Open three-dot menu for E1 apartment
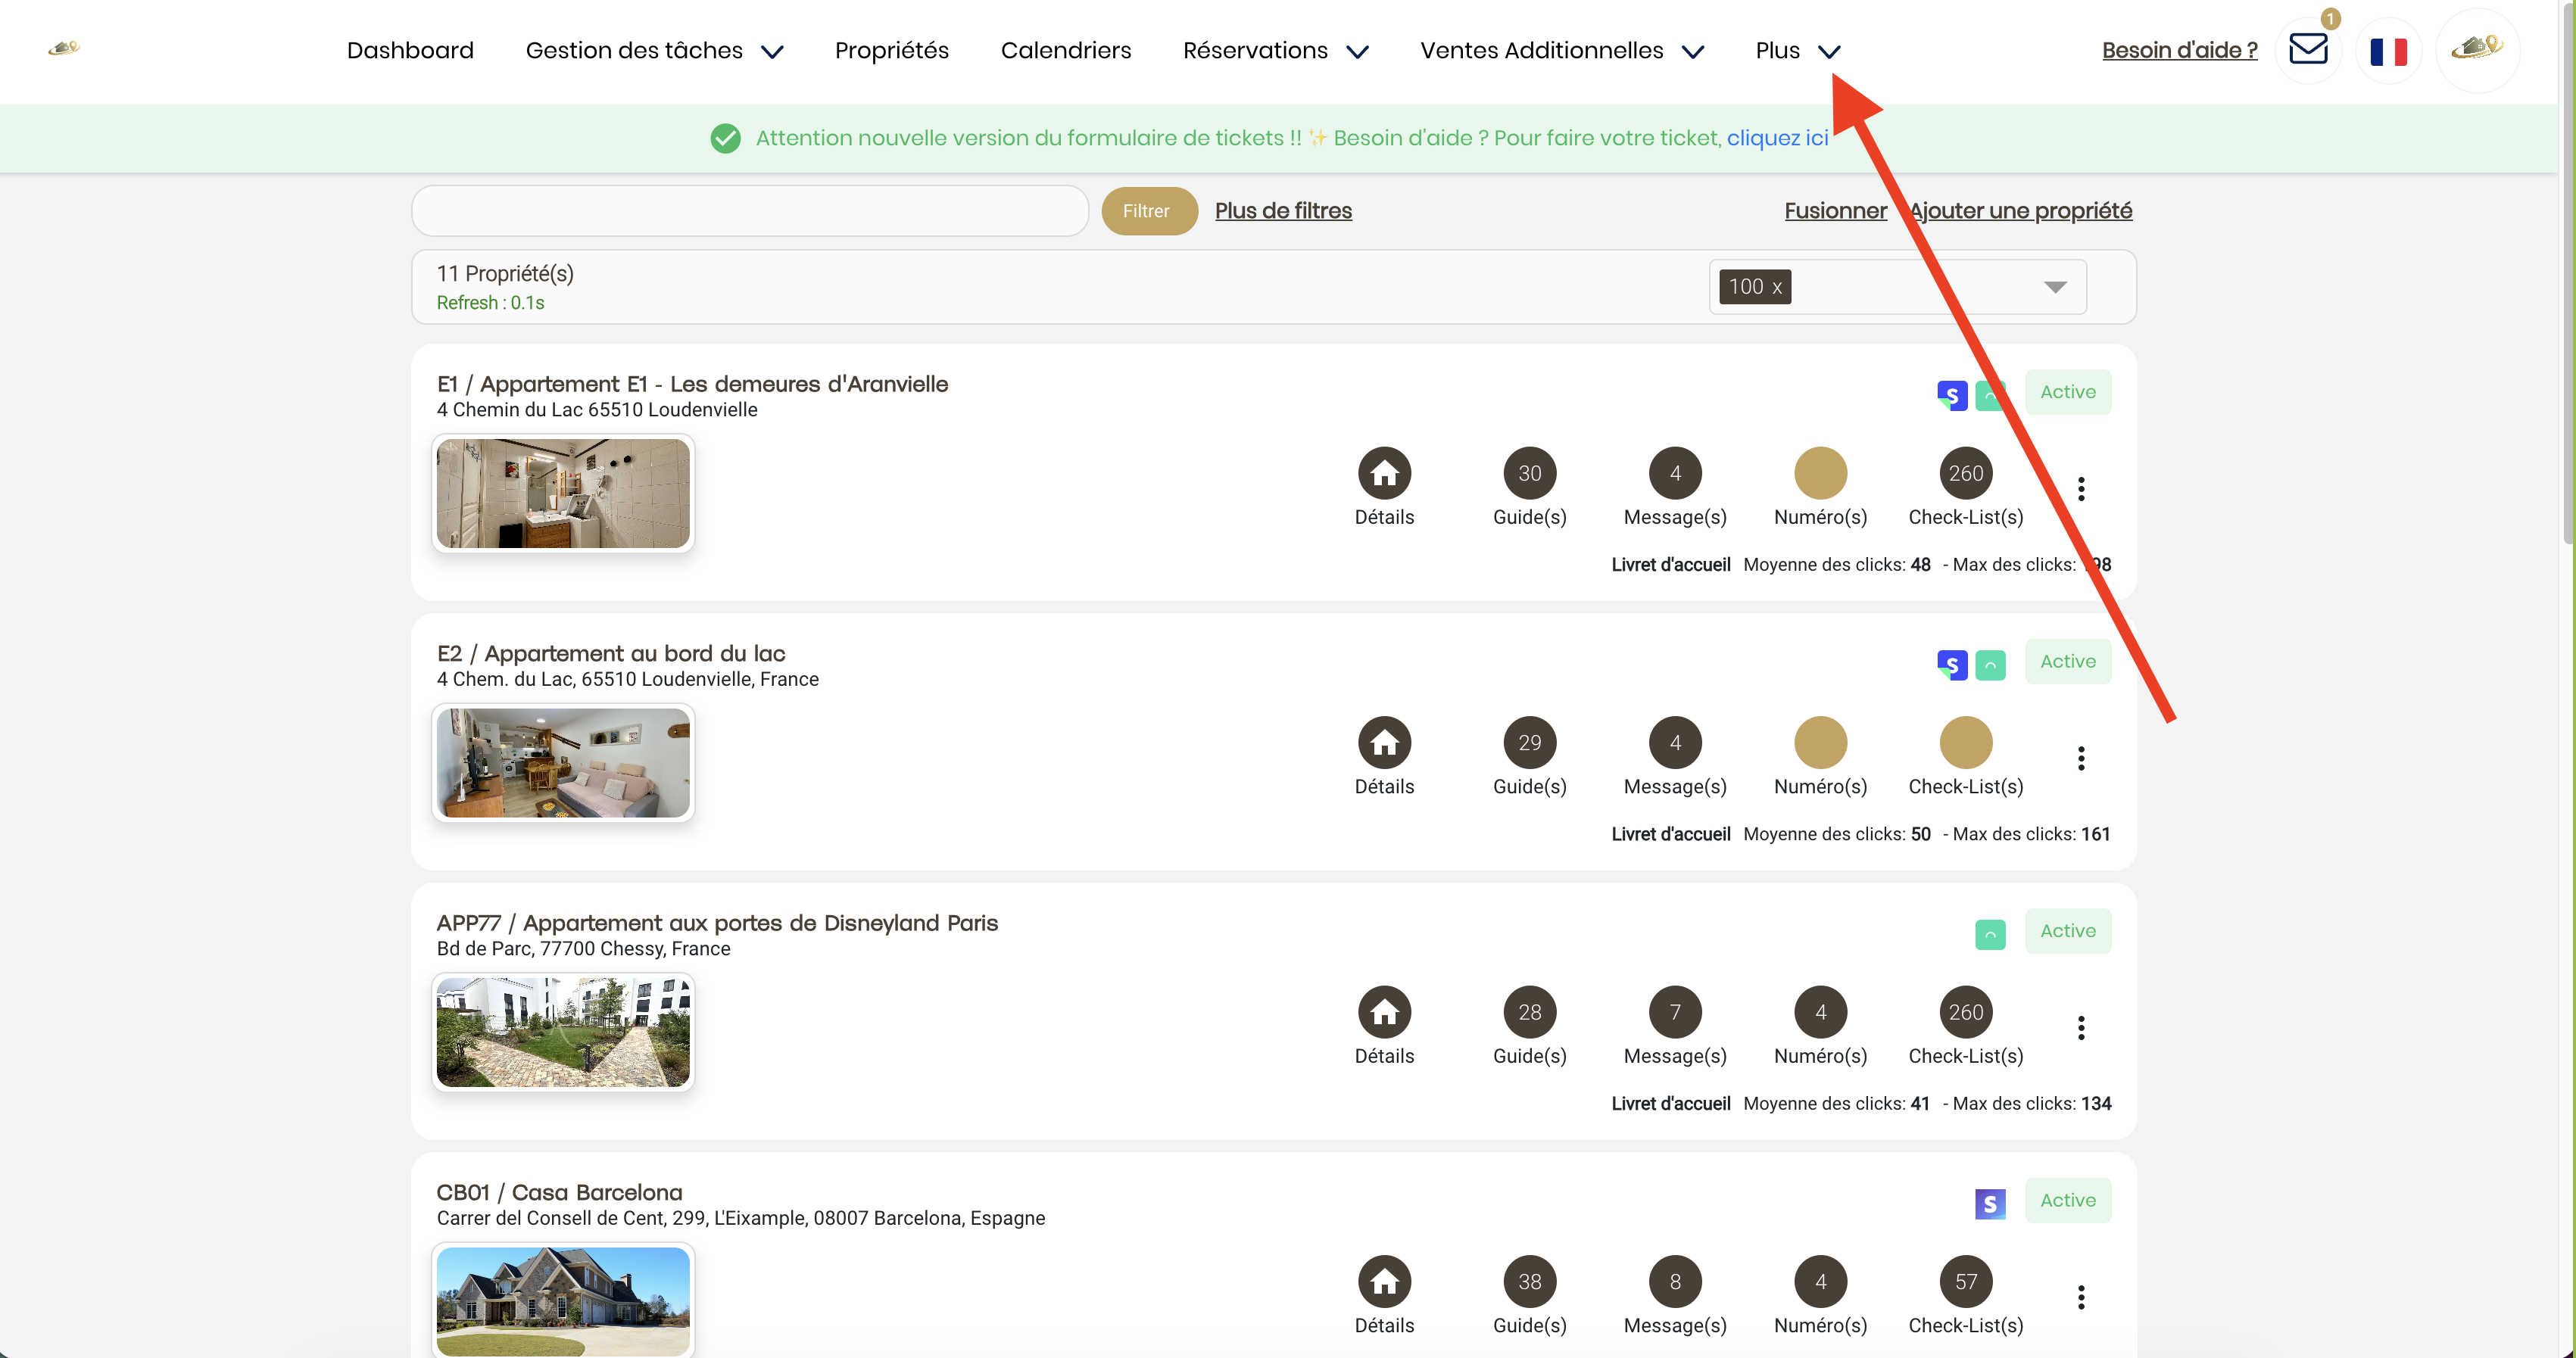The image size is (2576, 1358). 2081,489
